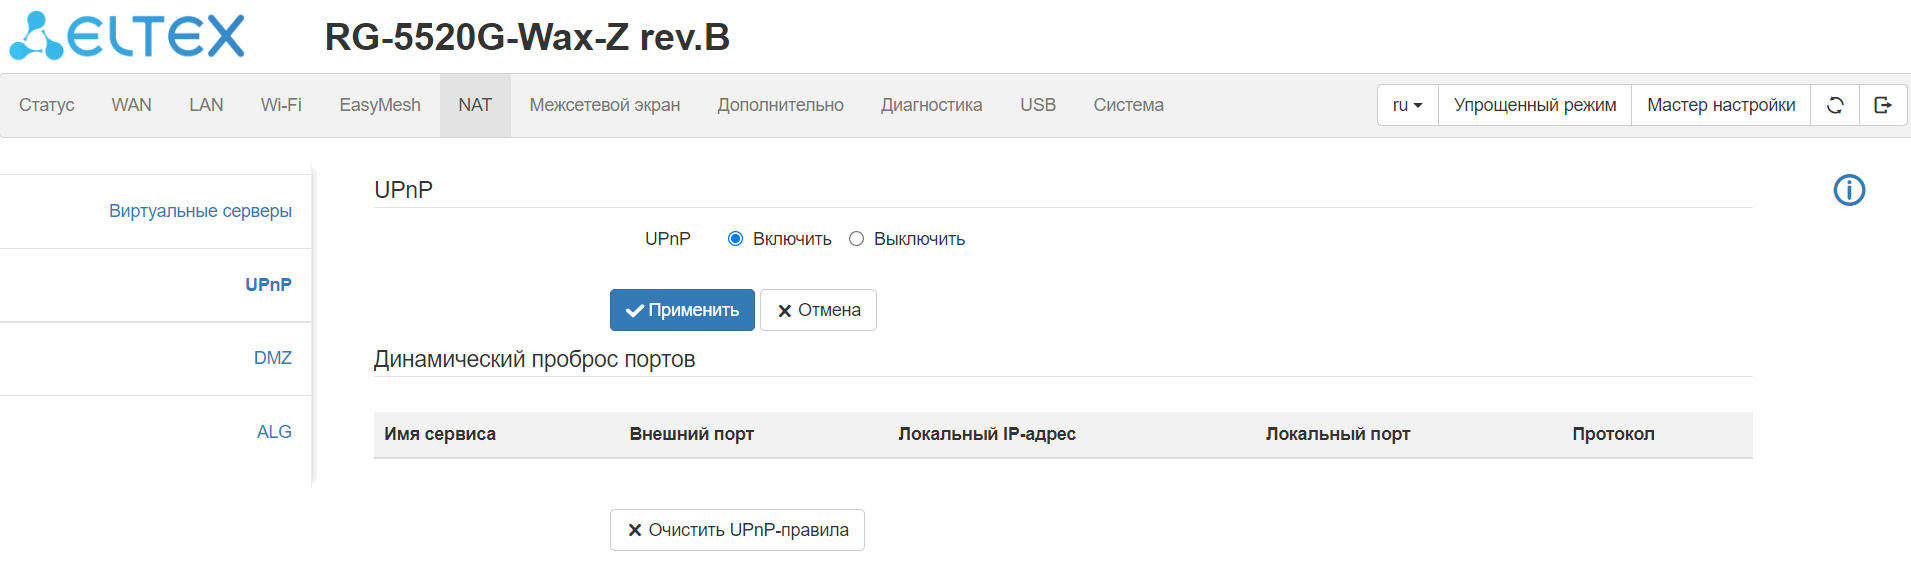The height and width of the screenshot is (569, 1911).
Task: Click the Применить button
Action: click(x=682, y=310)
